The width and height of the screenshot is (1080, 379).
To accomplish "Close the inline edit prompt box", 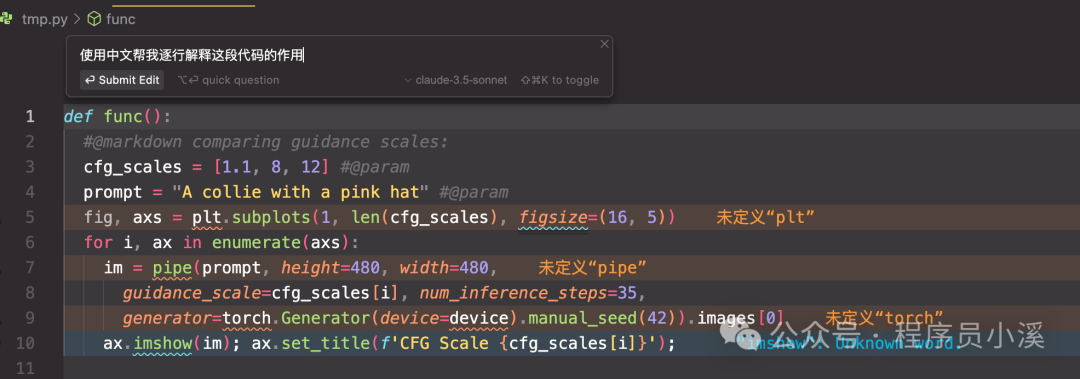I will click(x=604, y=44).
